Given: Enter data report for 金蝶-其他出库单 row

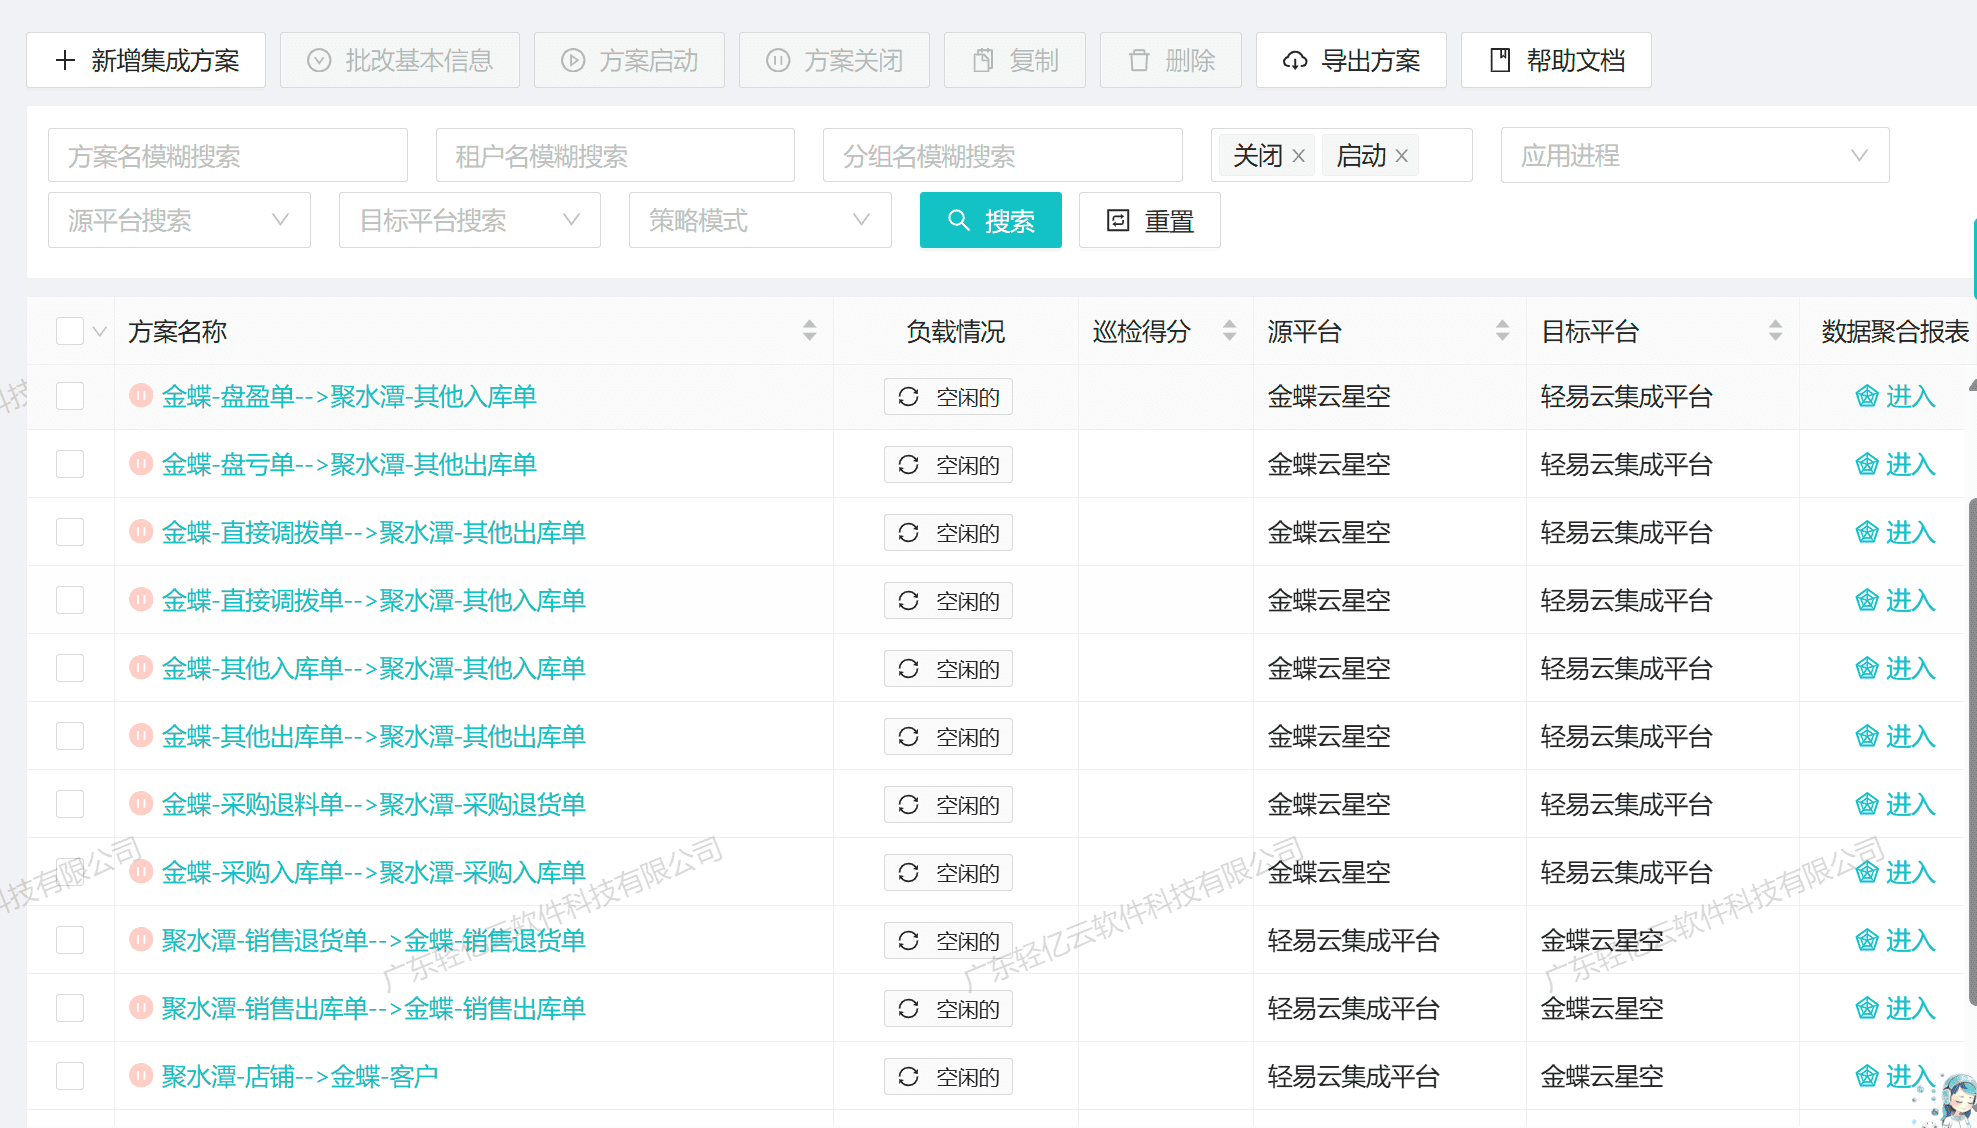Looking at the screenshot, I should pyautogui.click(x=1895, y=736).
